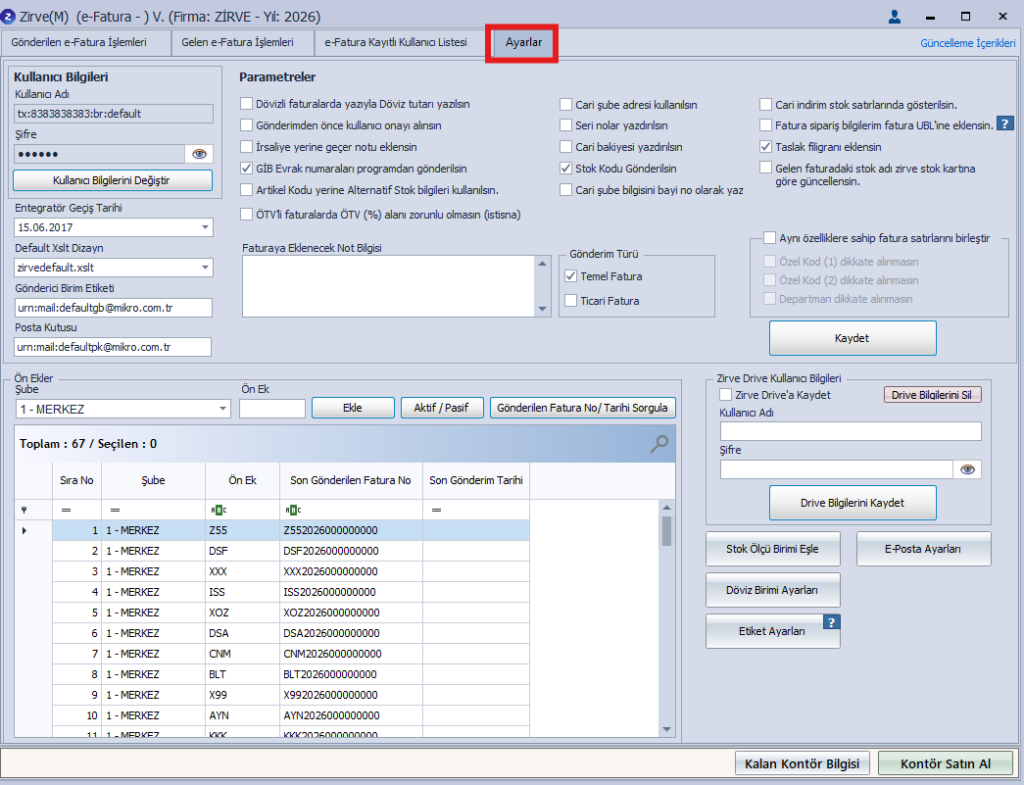Open Default Xslt Dizayn dropdown
The image size is (1024, 785).
(205, 267)
